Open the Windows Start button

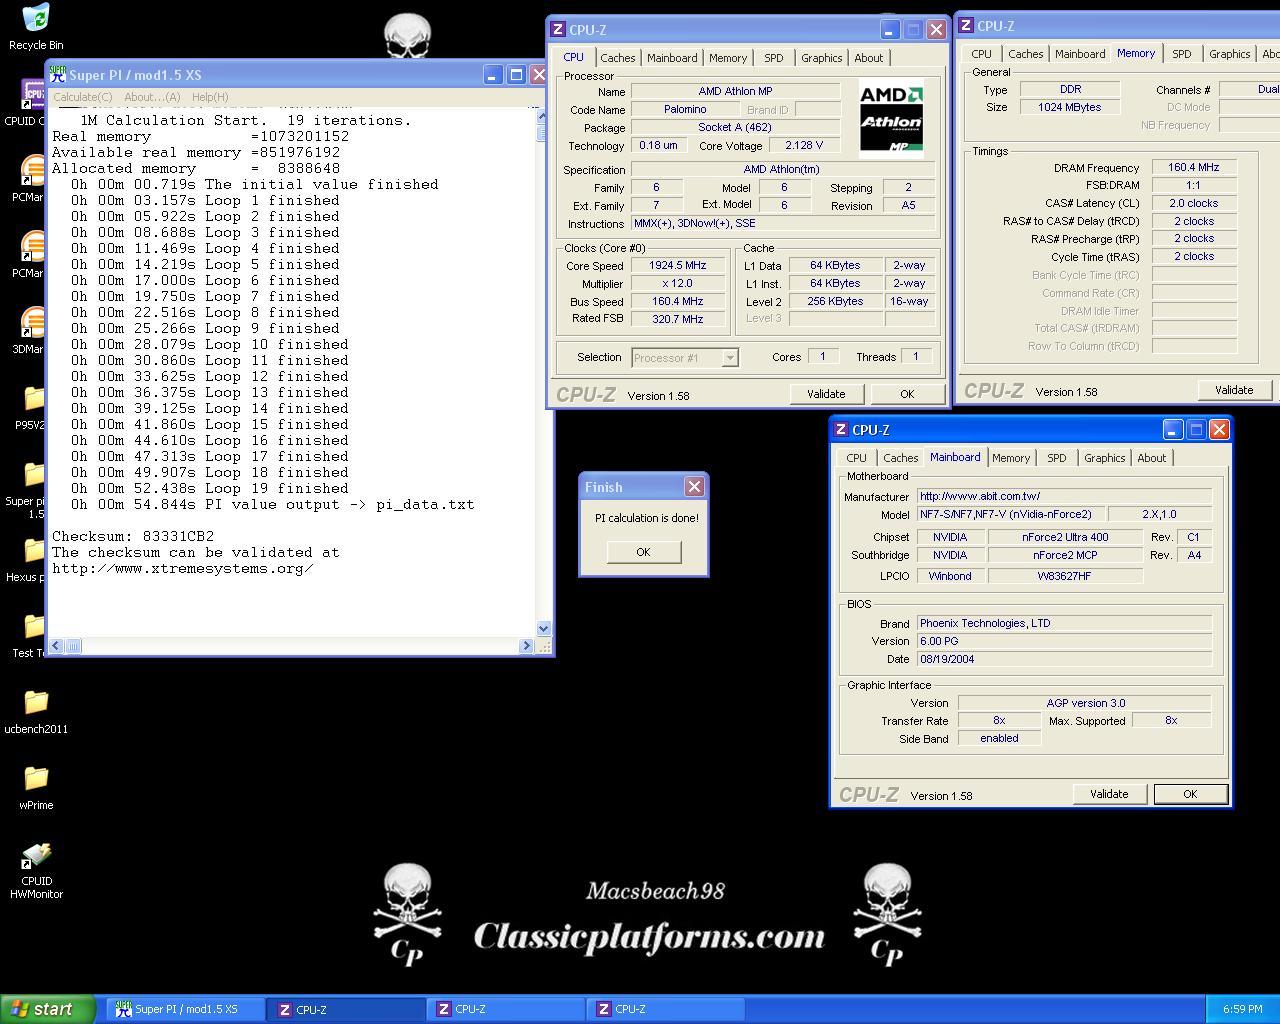tap(48, 1009)
